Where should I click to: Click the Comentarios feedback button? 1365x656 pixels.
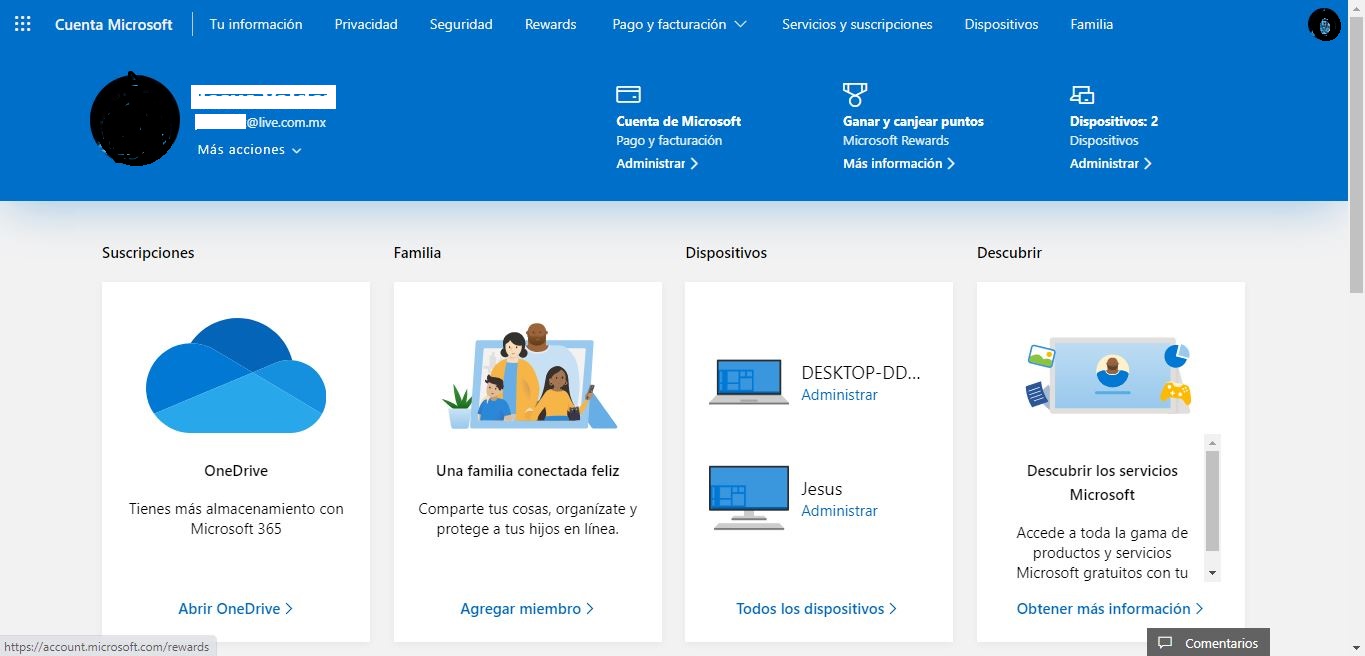click(x=1208, y=643)
